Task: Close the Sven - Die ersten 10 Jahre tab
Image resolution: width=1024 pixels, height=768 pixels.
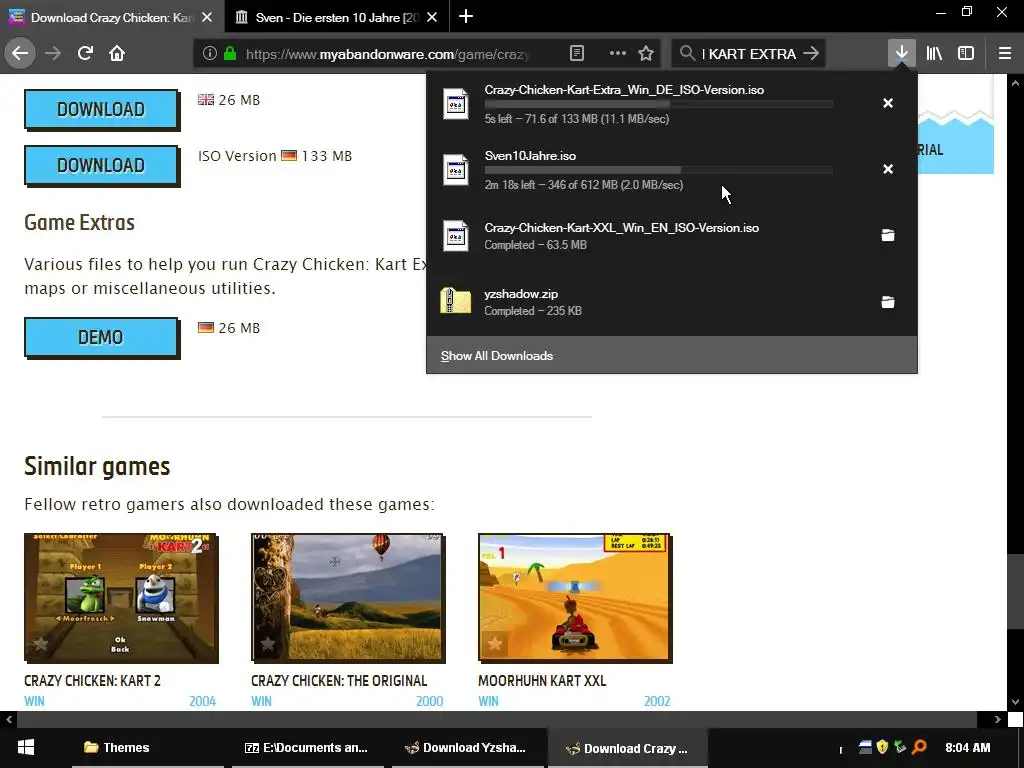Action: (x=432, y=18)
